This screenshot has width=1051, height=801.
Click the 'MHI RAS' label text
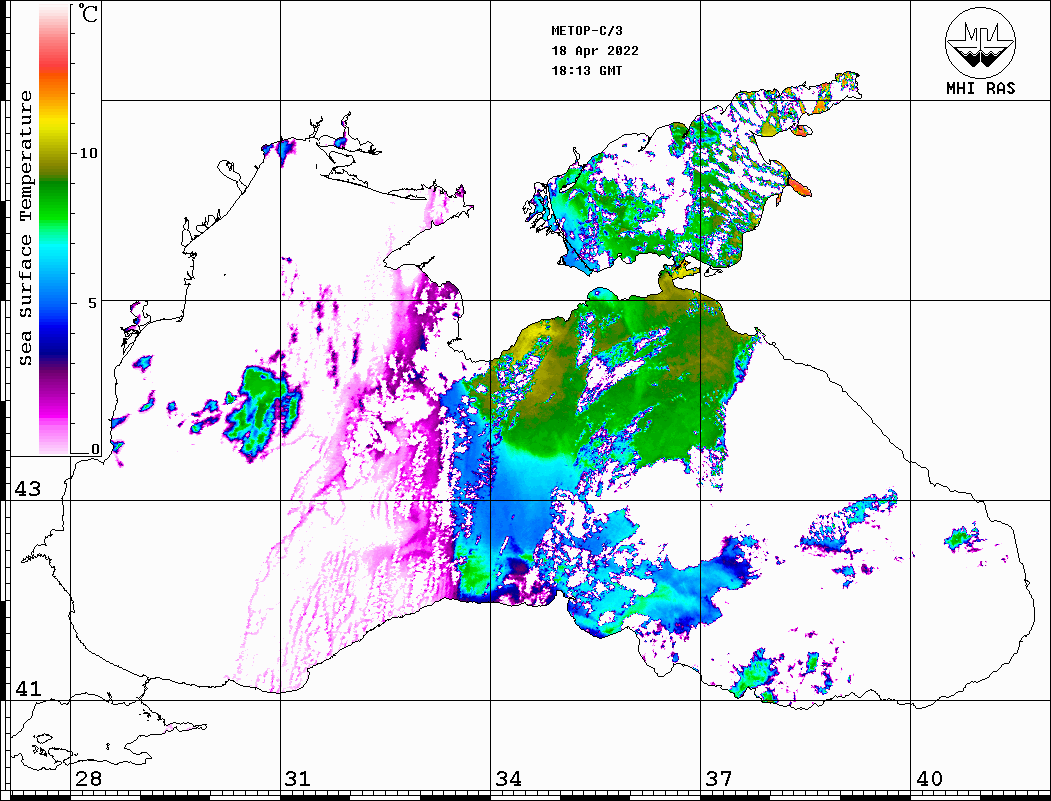tap(980, 88)
